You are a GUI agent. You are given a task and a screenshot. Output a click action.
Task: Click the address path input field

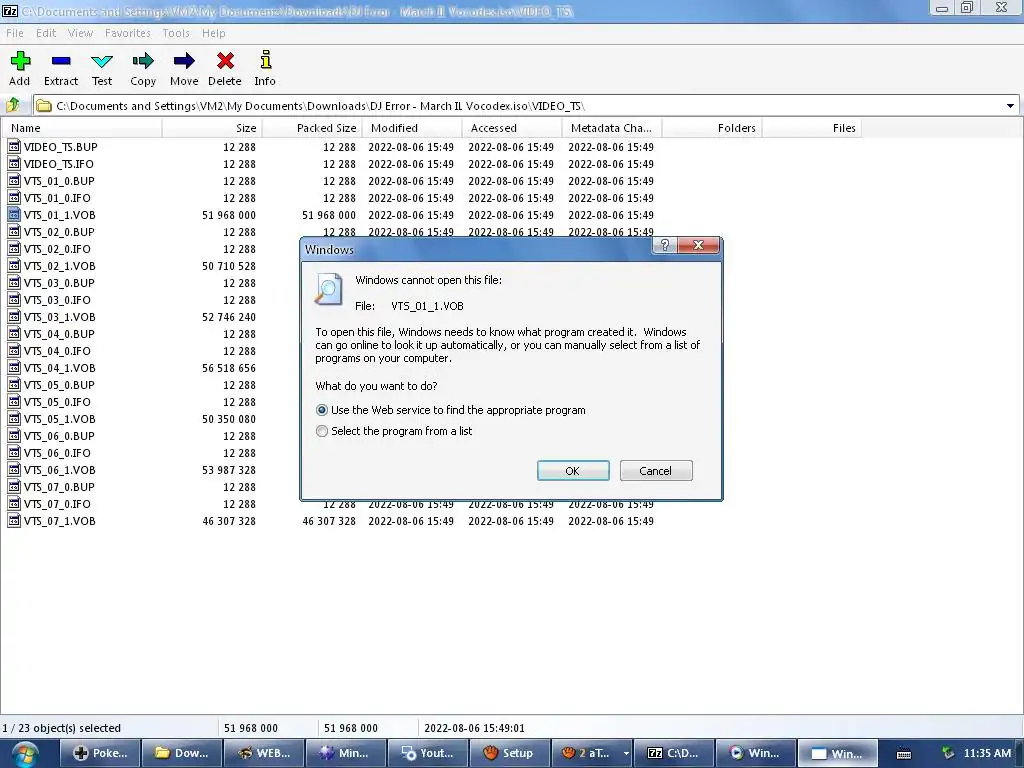(525, 106)
